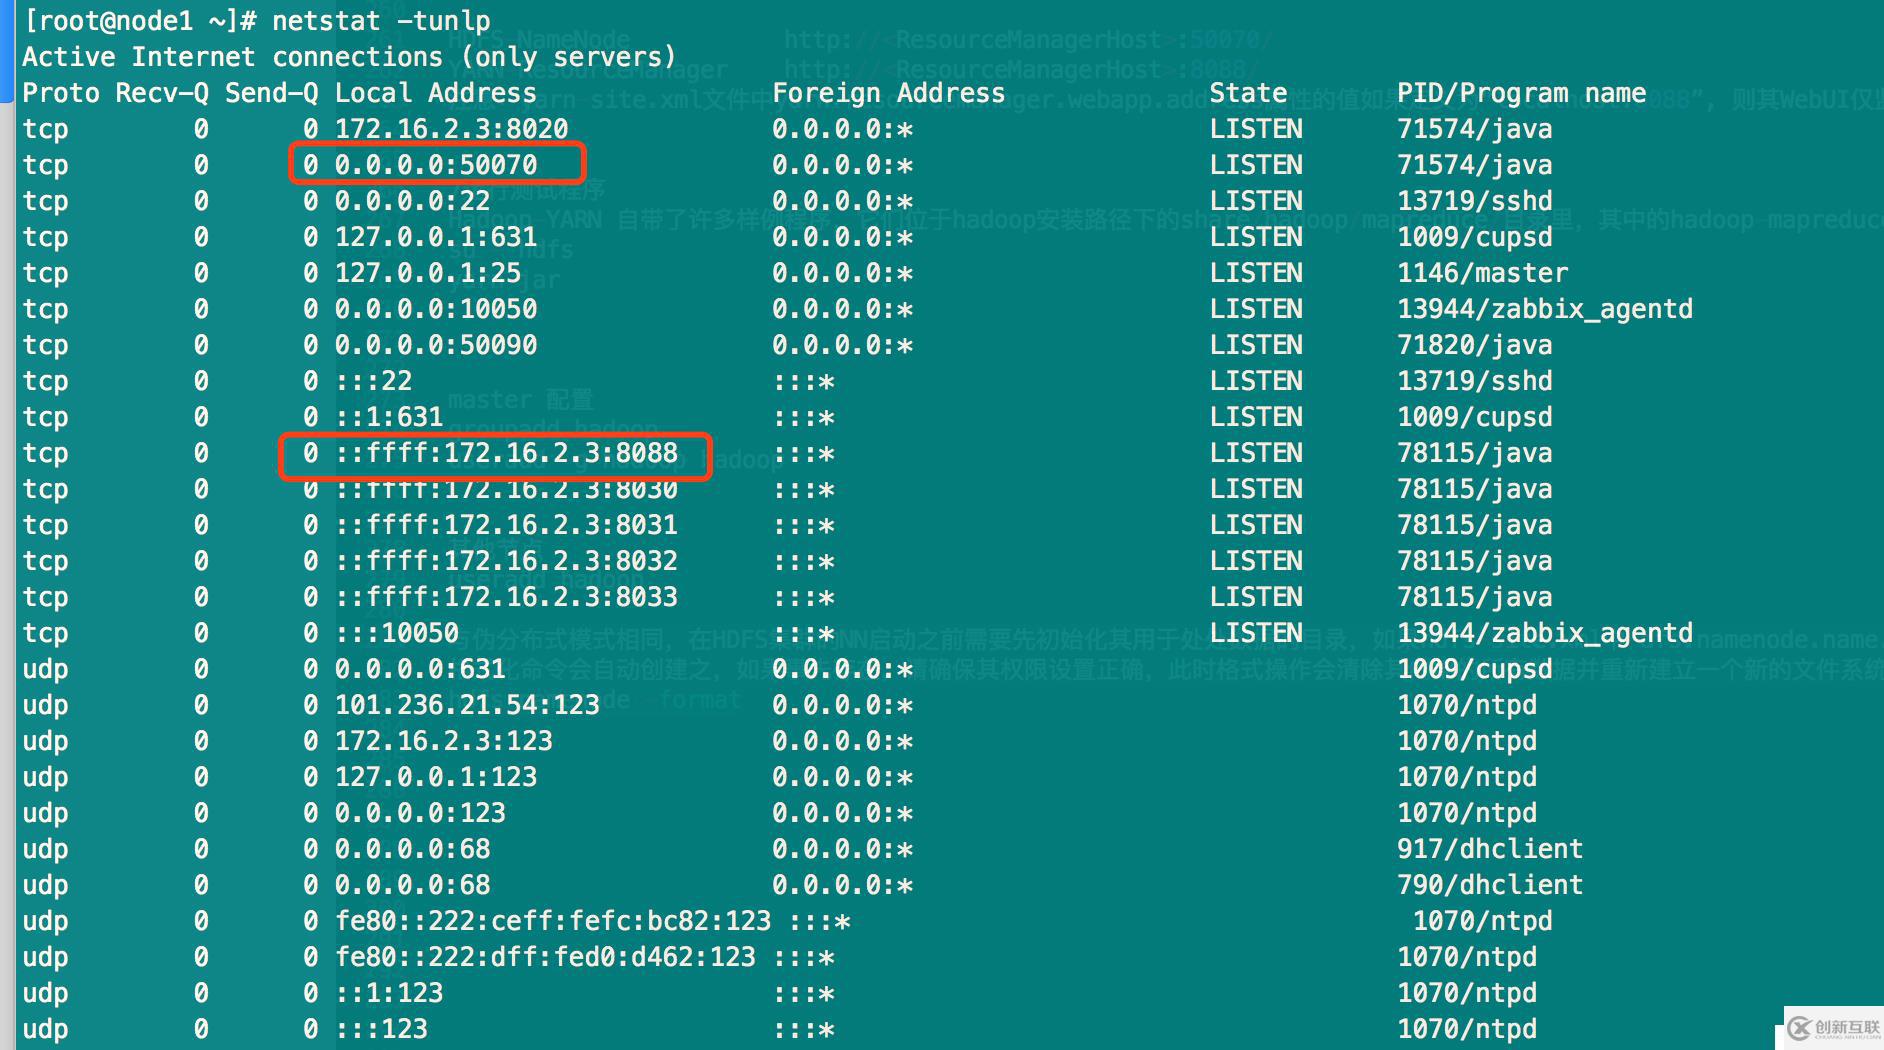Screen dimensions: 1884x1050
Task: Select '1070/ntpd' in the 101.236.21.54:123 row
Action: tap(1467, 705)
